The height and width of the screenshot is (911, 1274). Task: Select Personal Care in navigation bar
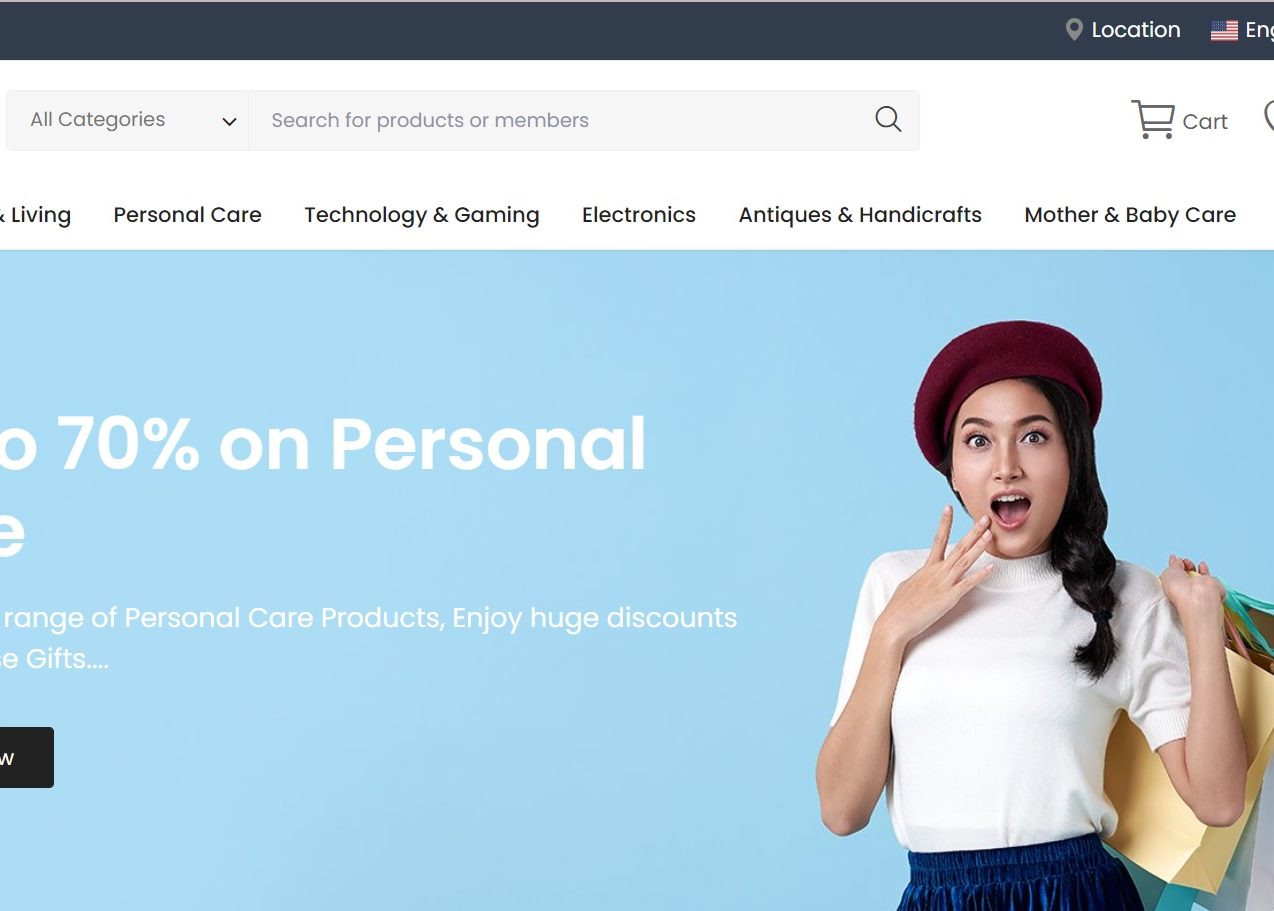[187, 215]
